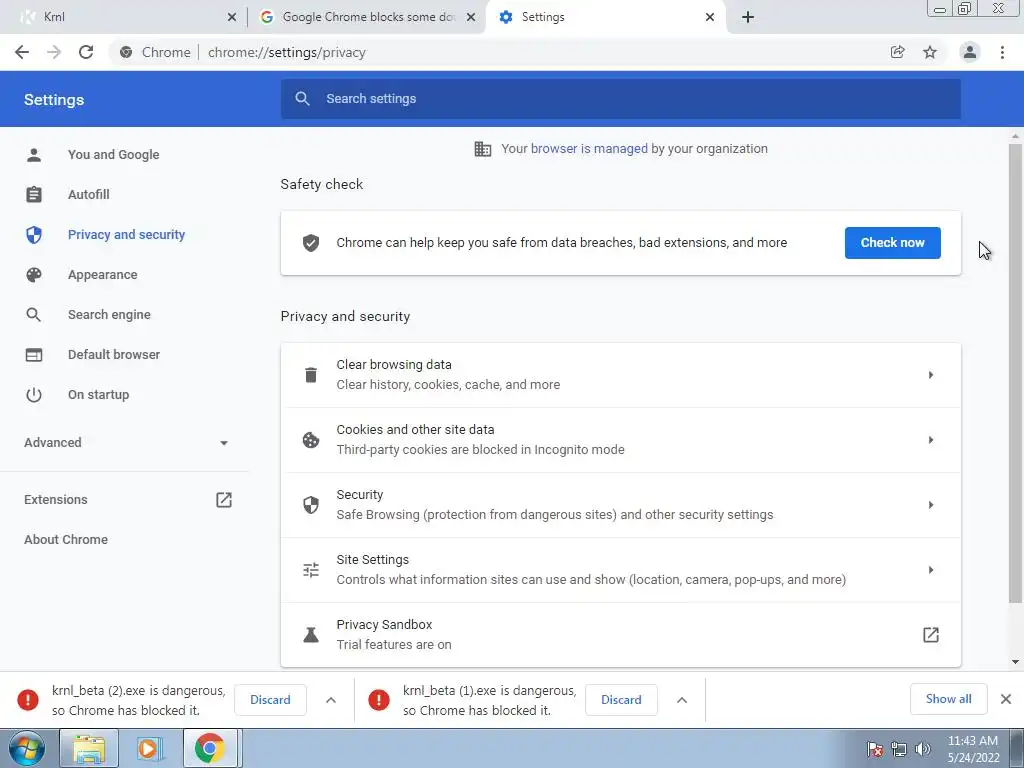Close the Google Chrome blocks downloads tab
This screenshot has width=1024, height=768.
471,18
